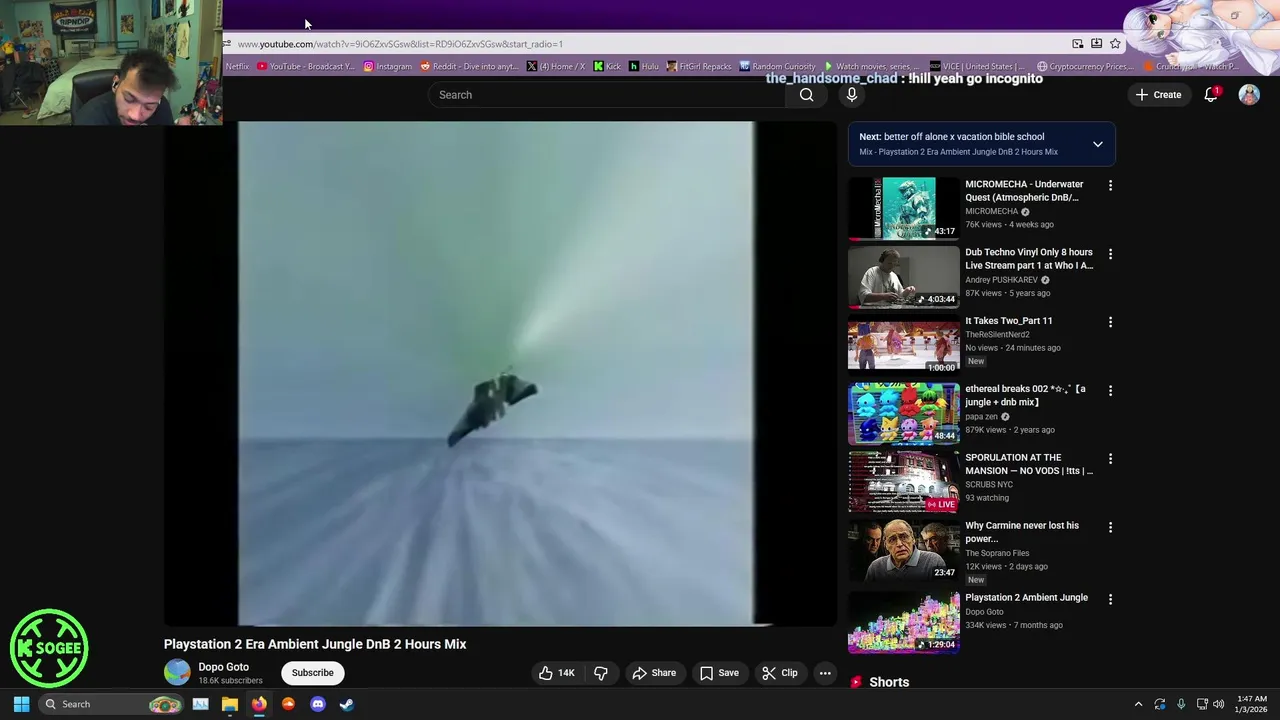Open Hulu bookmark
Image resolution: width=1280 pixels, height=720 pixels.
point(644,66)
